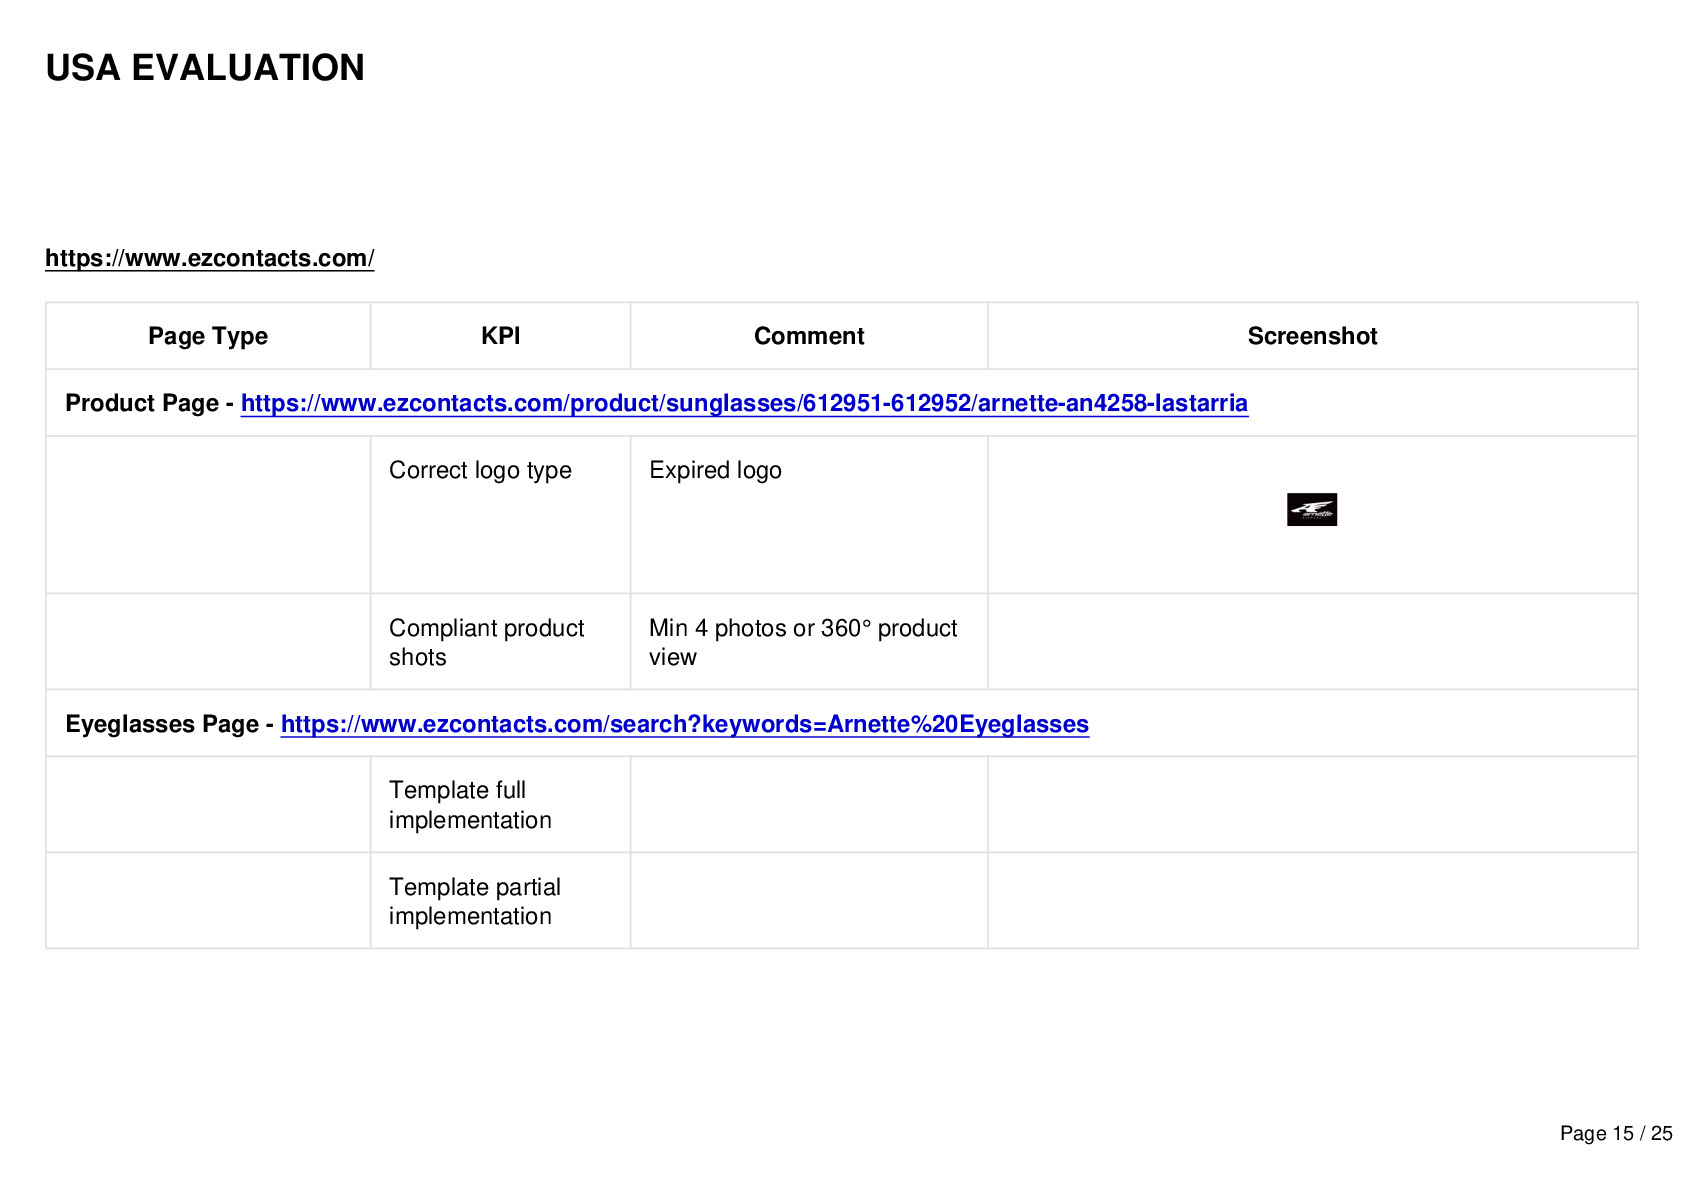
Task: Select the 'Eyeglasses Page -' row label
Action: 169,724
